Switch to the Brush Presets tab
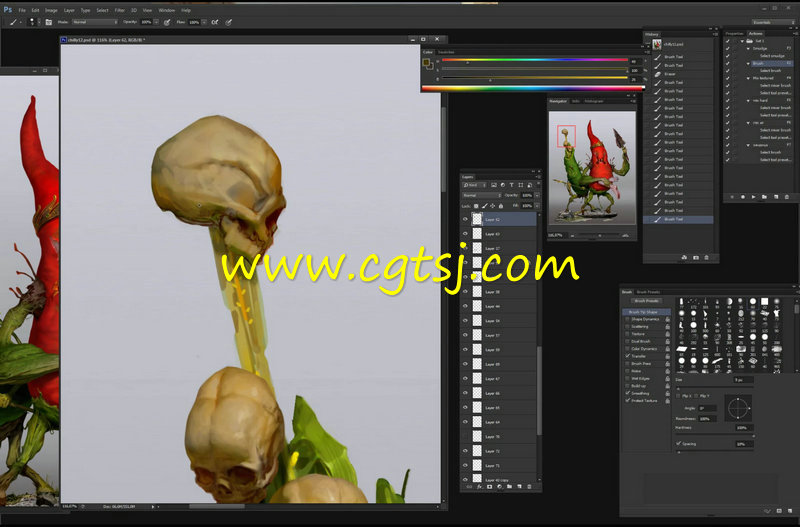800x527 pixels. click(648, 292)
